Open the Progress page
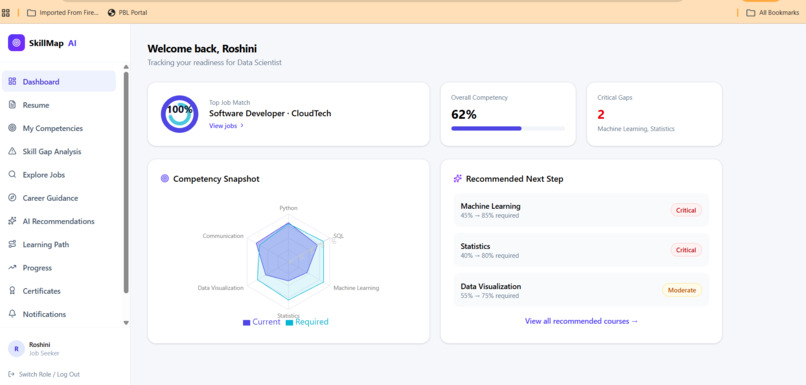 (x=59, y=267)
